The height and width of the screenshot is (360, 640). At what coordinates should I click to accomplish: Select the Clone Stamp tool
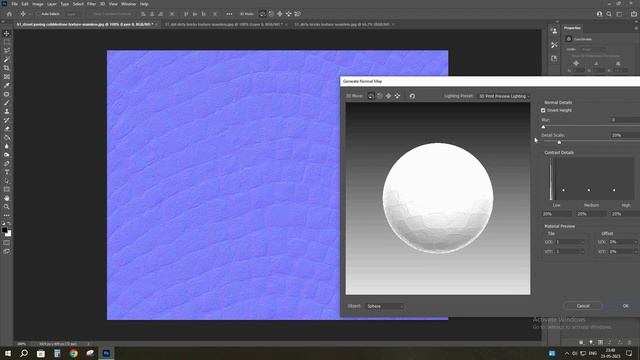click(7, 111)
